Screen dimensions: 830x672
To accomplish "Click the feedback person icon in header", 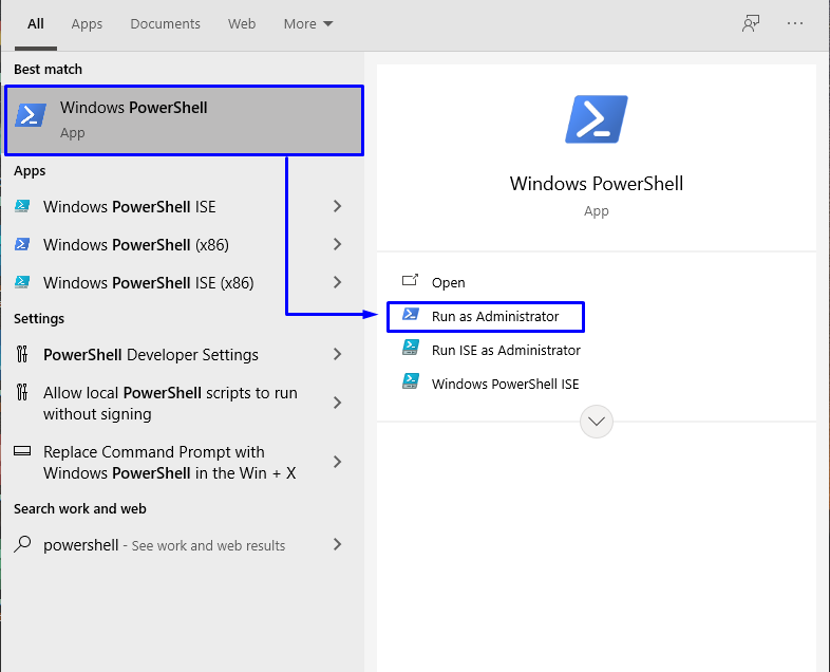I will click(x=751, y=23).
